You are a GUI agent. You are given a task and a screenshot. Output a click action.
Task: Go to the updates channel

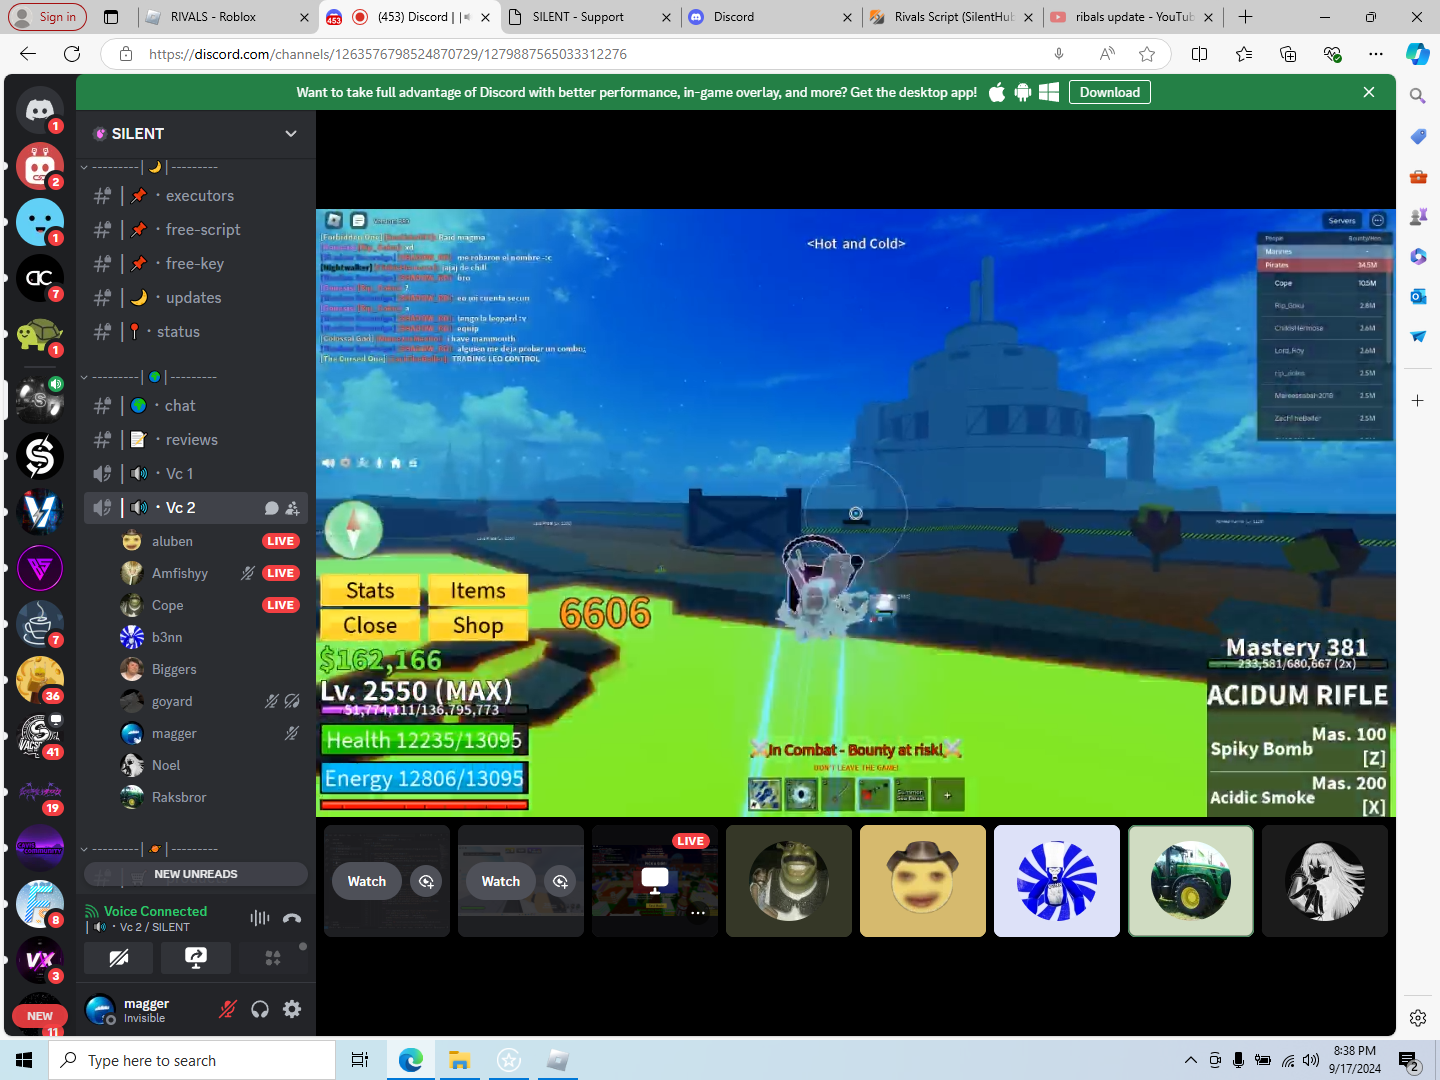tap(196, 298)
